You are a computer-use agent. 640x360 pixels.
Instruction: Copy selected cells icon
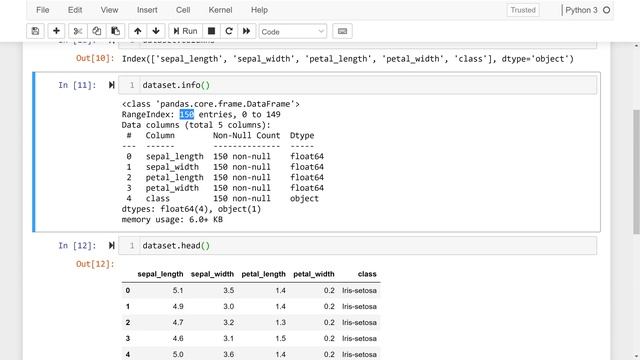pyautogui.click(x=96, y=31)
